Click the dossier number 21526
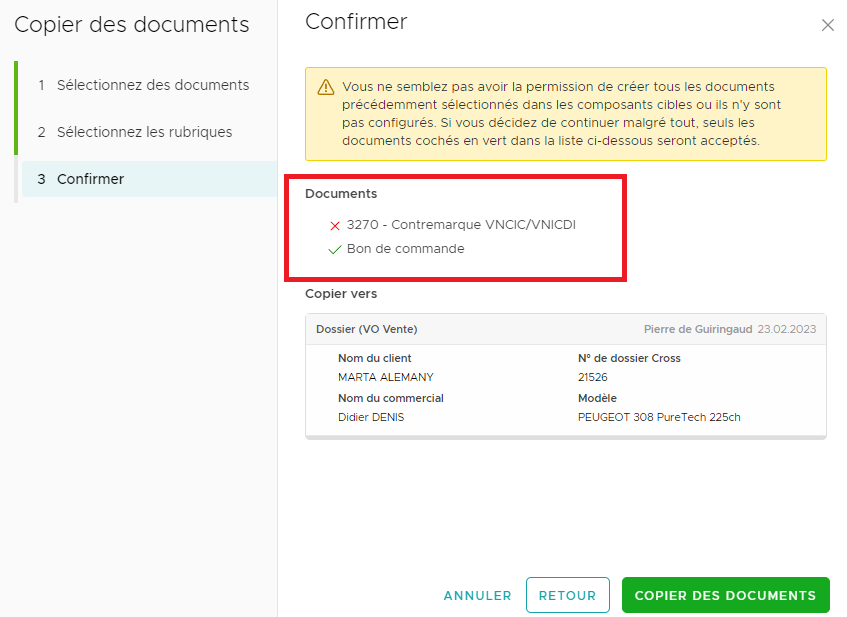This screenshot has height=617, width=847. [593, 377]
